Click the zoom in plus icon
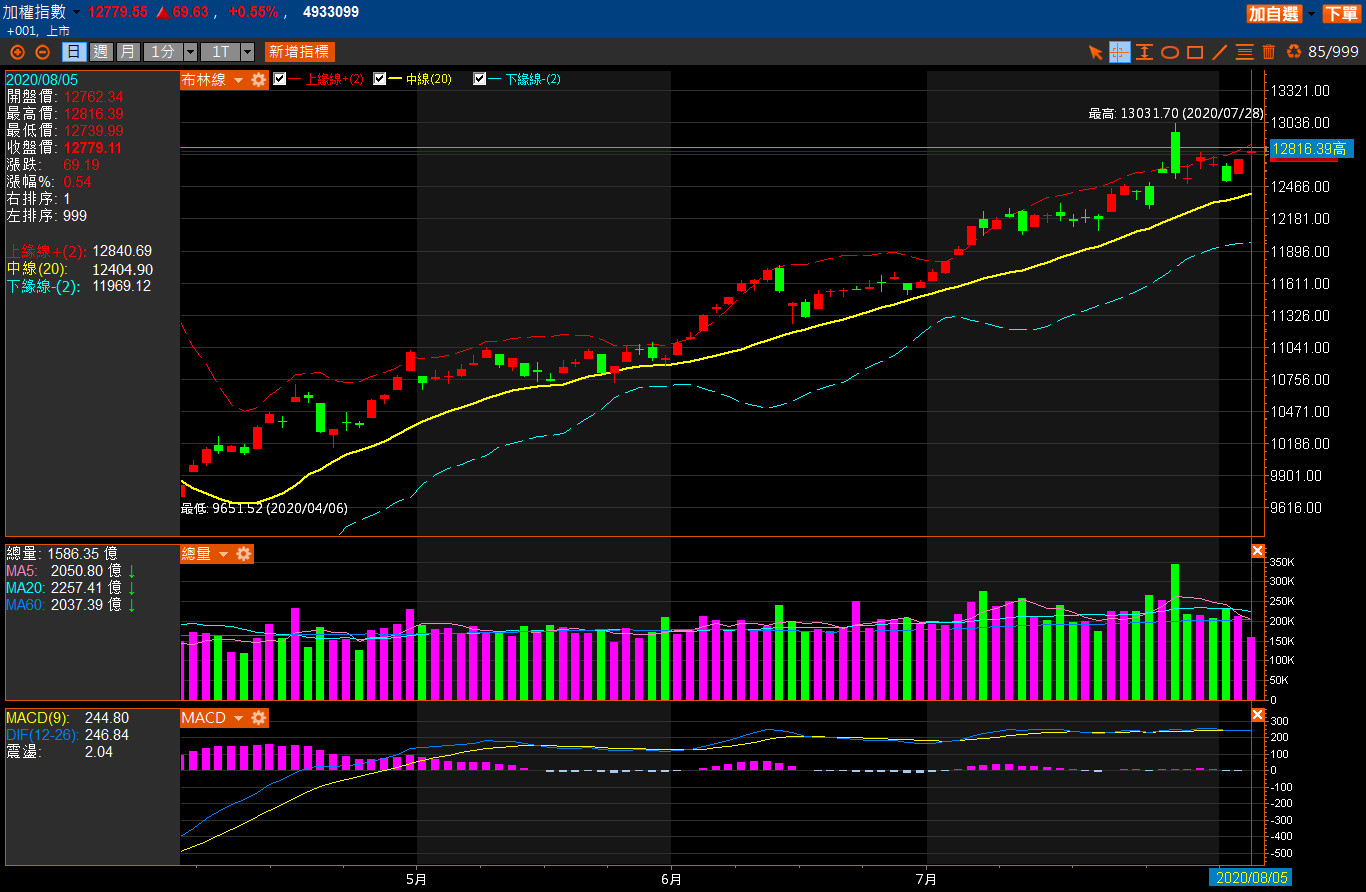This screenshot has width=1366, height=892. click(17, 52)
